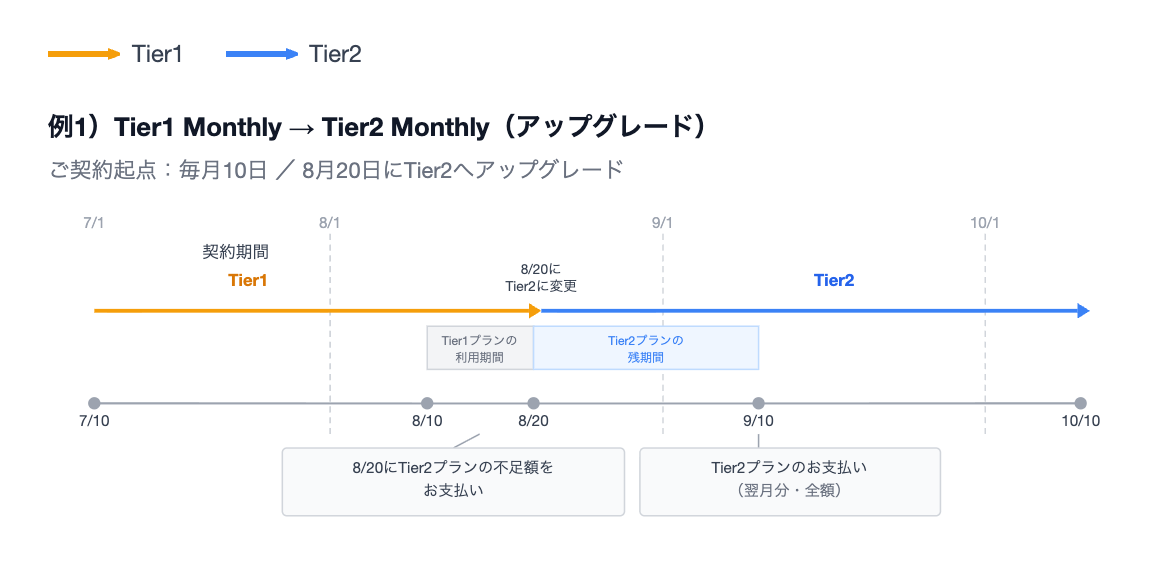The height and width of the screenshot is (569, 1176).
Task: Click the 契約期間 label
Action: [x=236, y=252]
